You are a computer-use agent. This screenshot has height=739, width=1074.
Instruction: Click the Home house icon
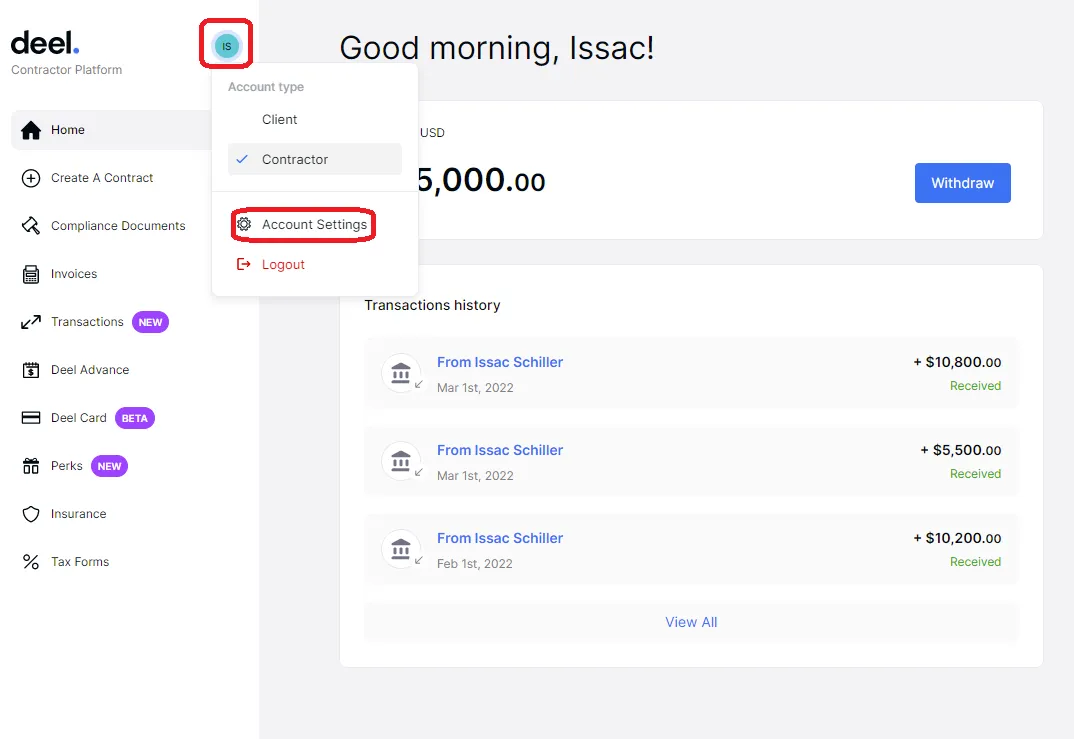(31, 130)
